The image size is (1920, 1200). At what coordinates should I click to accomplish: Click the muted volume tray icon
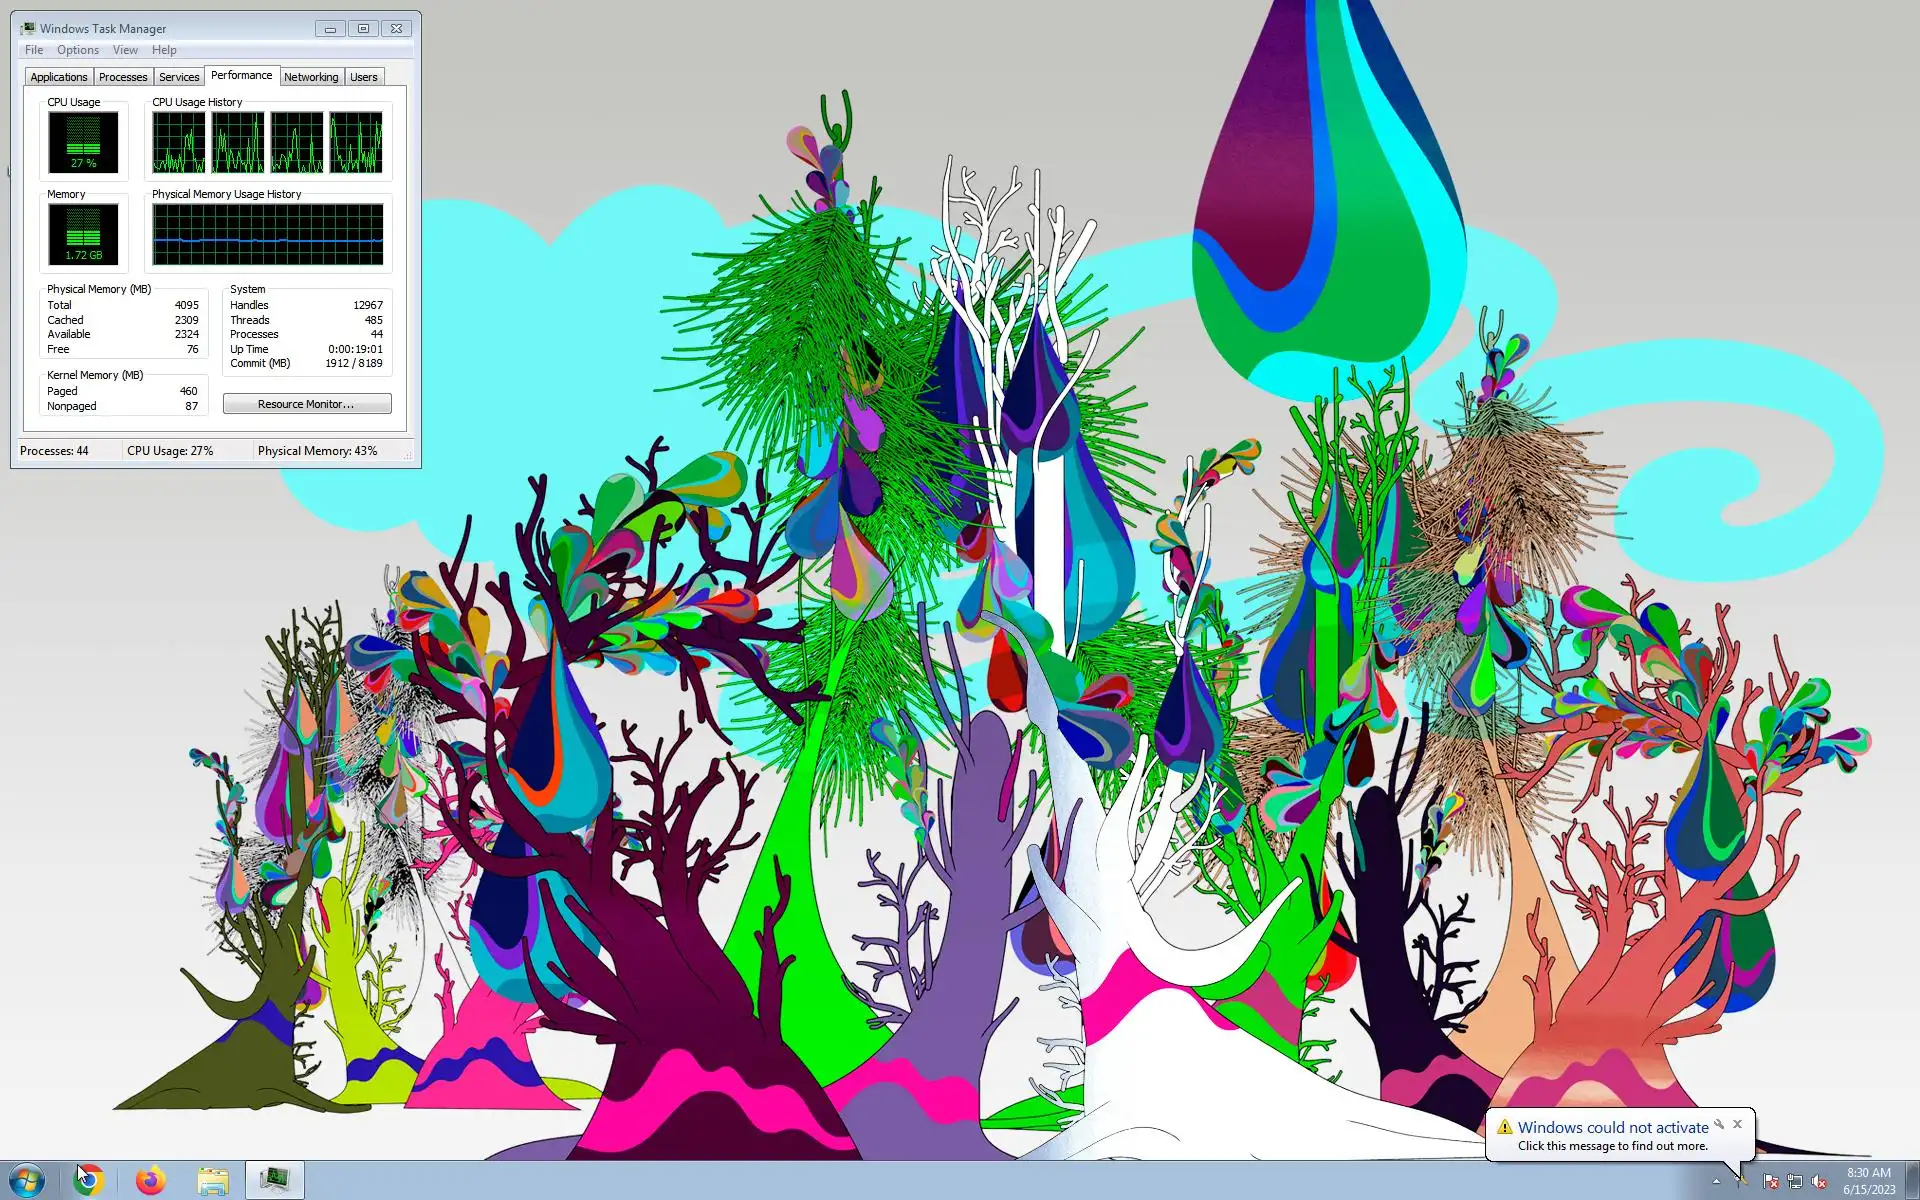pos(1819,1181)
